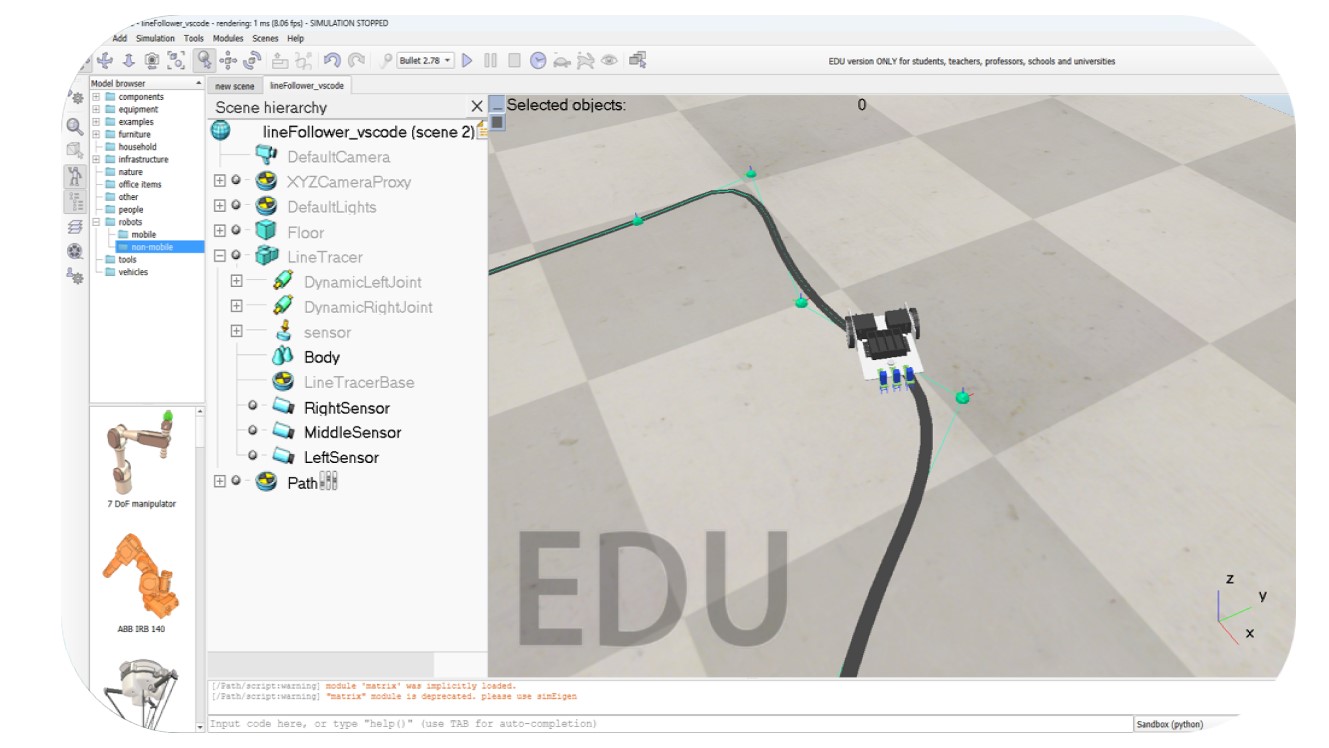Click the stop simulation square icon
Screen dimensions: 1329x748
[x=514, y=61]
